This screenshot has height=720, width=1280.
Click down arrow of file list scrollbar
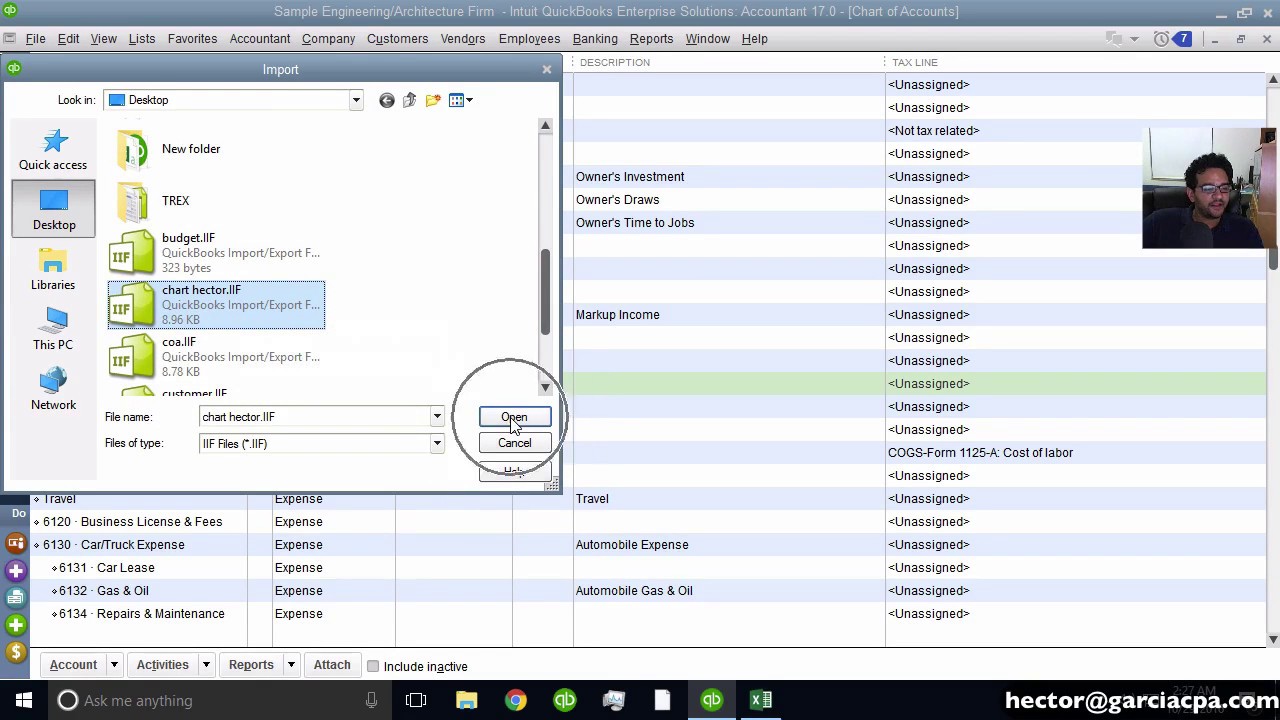(545, 387)
